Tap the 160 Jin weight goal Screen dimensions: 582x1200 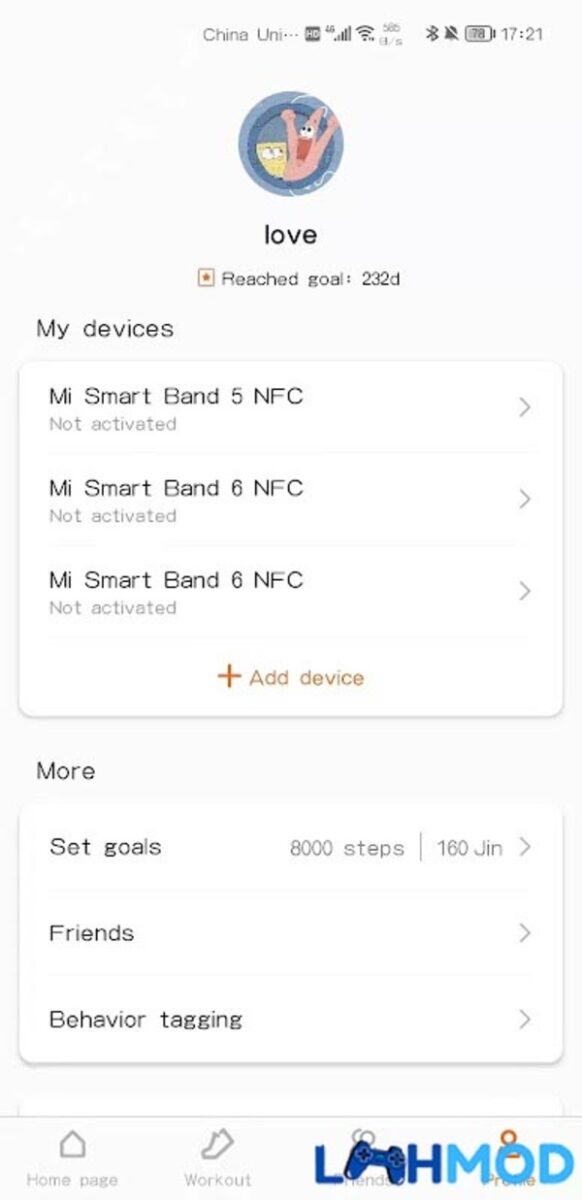click(x=470, y=848)
